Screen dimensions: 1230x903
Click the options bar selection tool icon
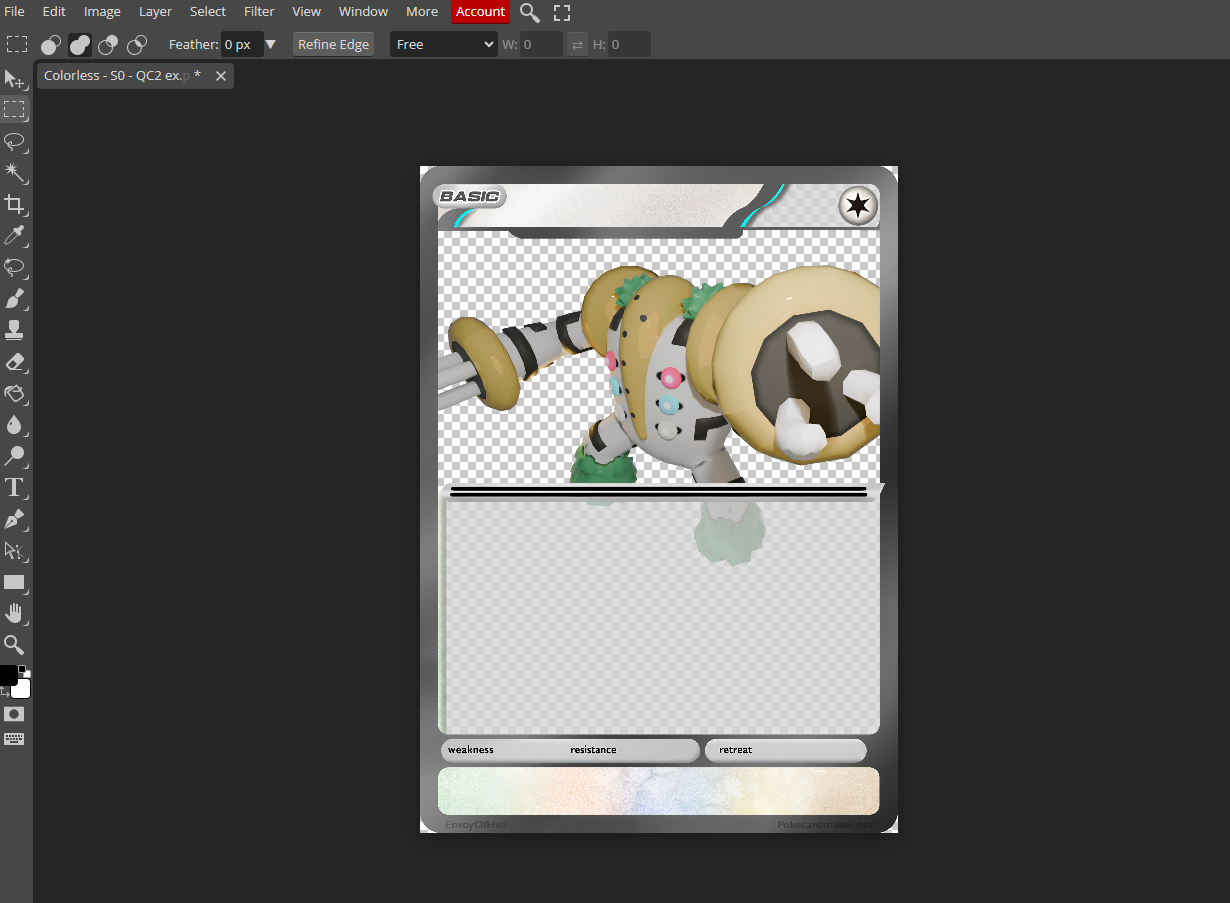(16, 44)
